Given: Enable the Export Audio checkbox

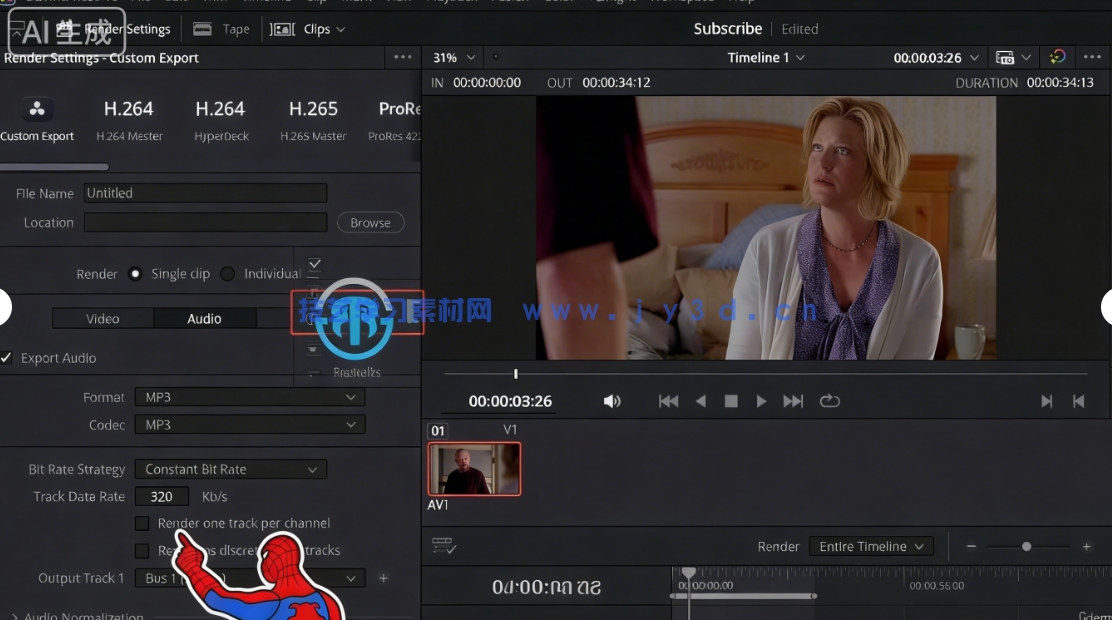Looking at the screenshot, I should click(x=7, y=358).
